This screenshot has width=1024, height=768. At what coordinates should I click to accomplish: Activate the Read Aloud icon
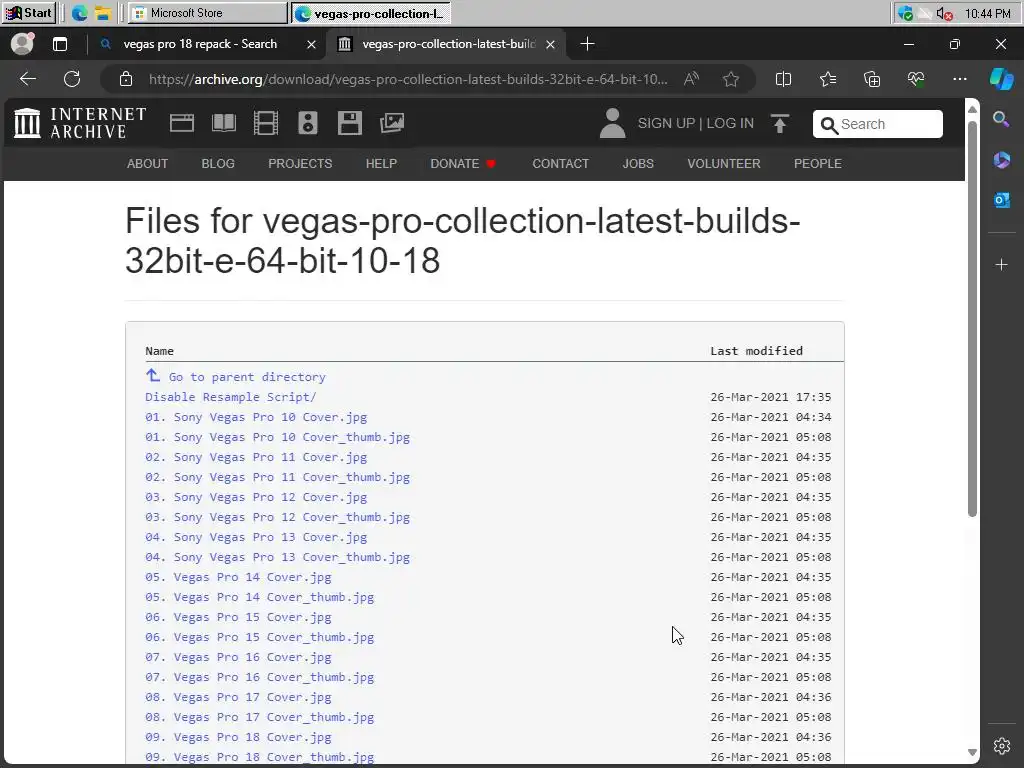pyautogui.click(x=691, y=79)
